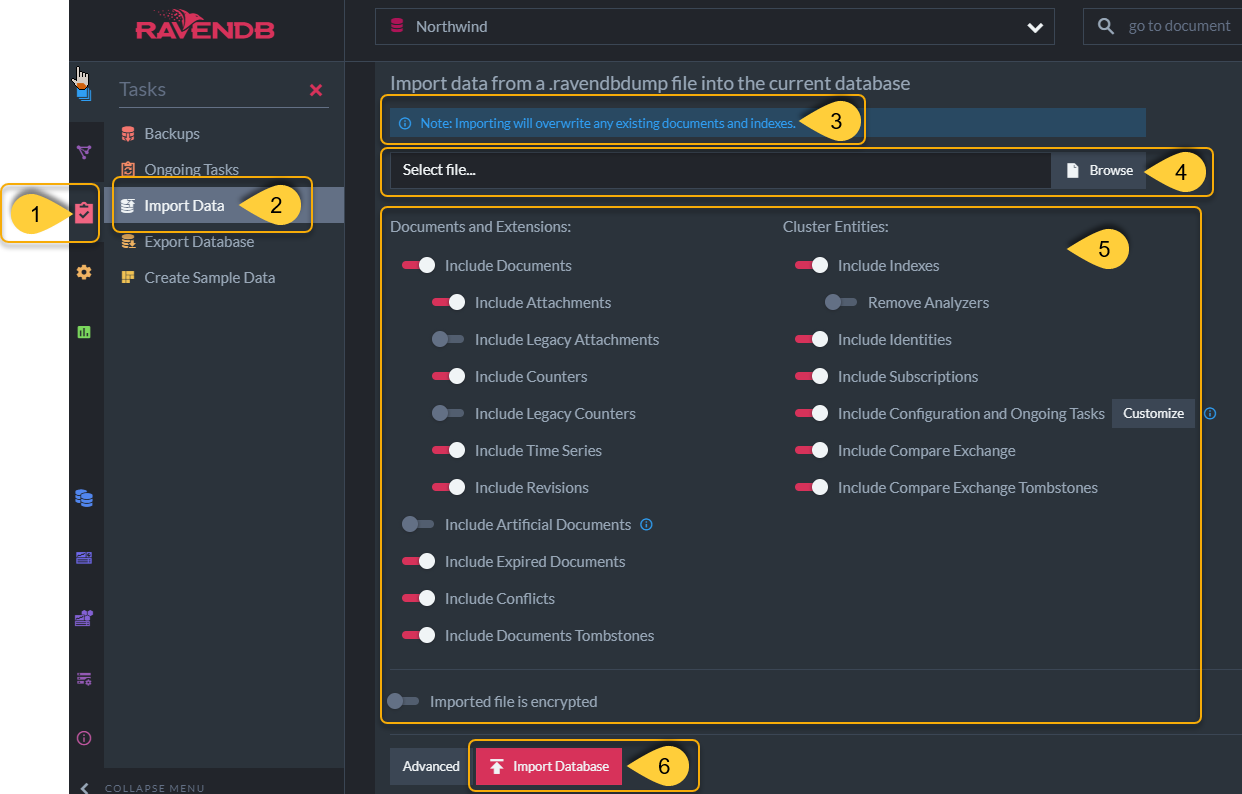Viewport: 1242px width, 794px height.
Task: Toggle Include Configuration and Ongoing Tasks
Action: pos(811,413)
